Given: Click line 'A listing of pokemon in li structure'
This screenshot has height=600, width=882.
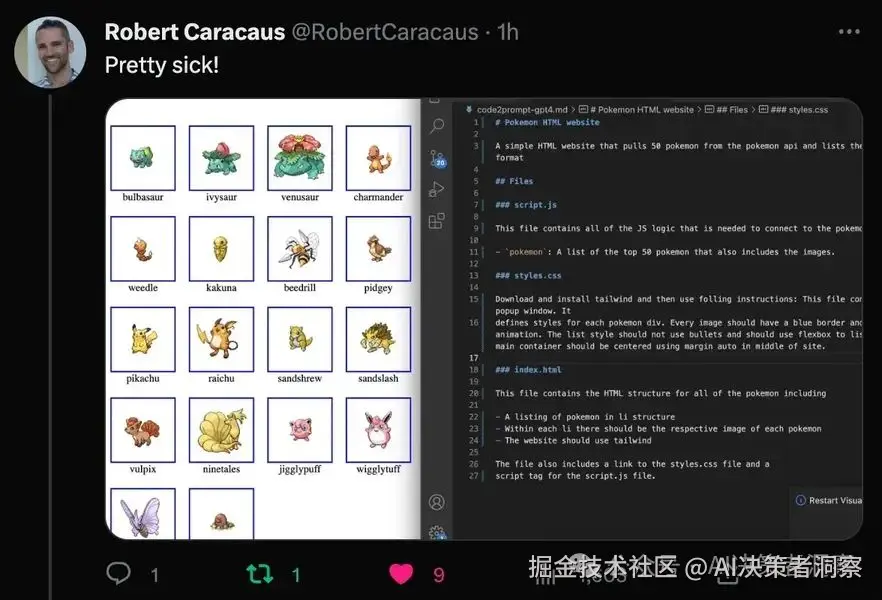Looking at the screenshot, I should click(585, 417).
